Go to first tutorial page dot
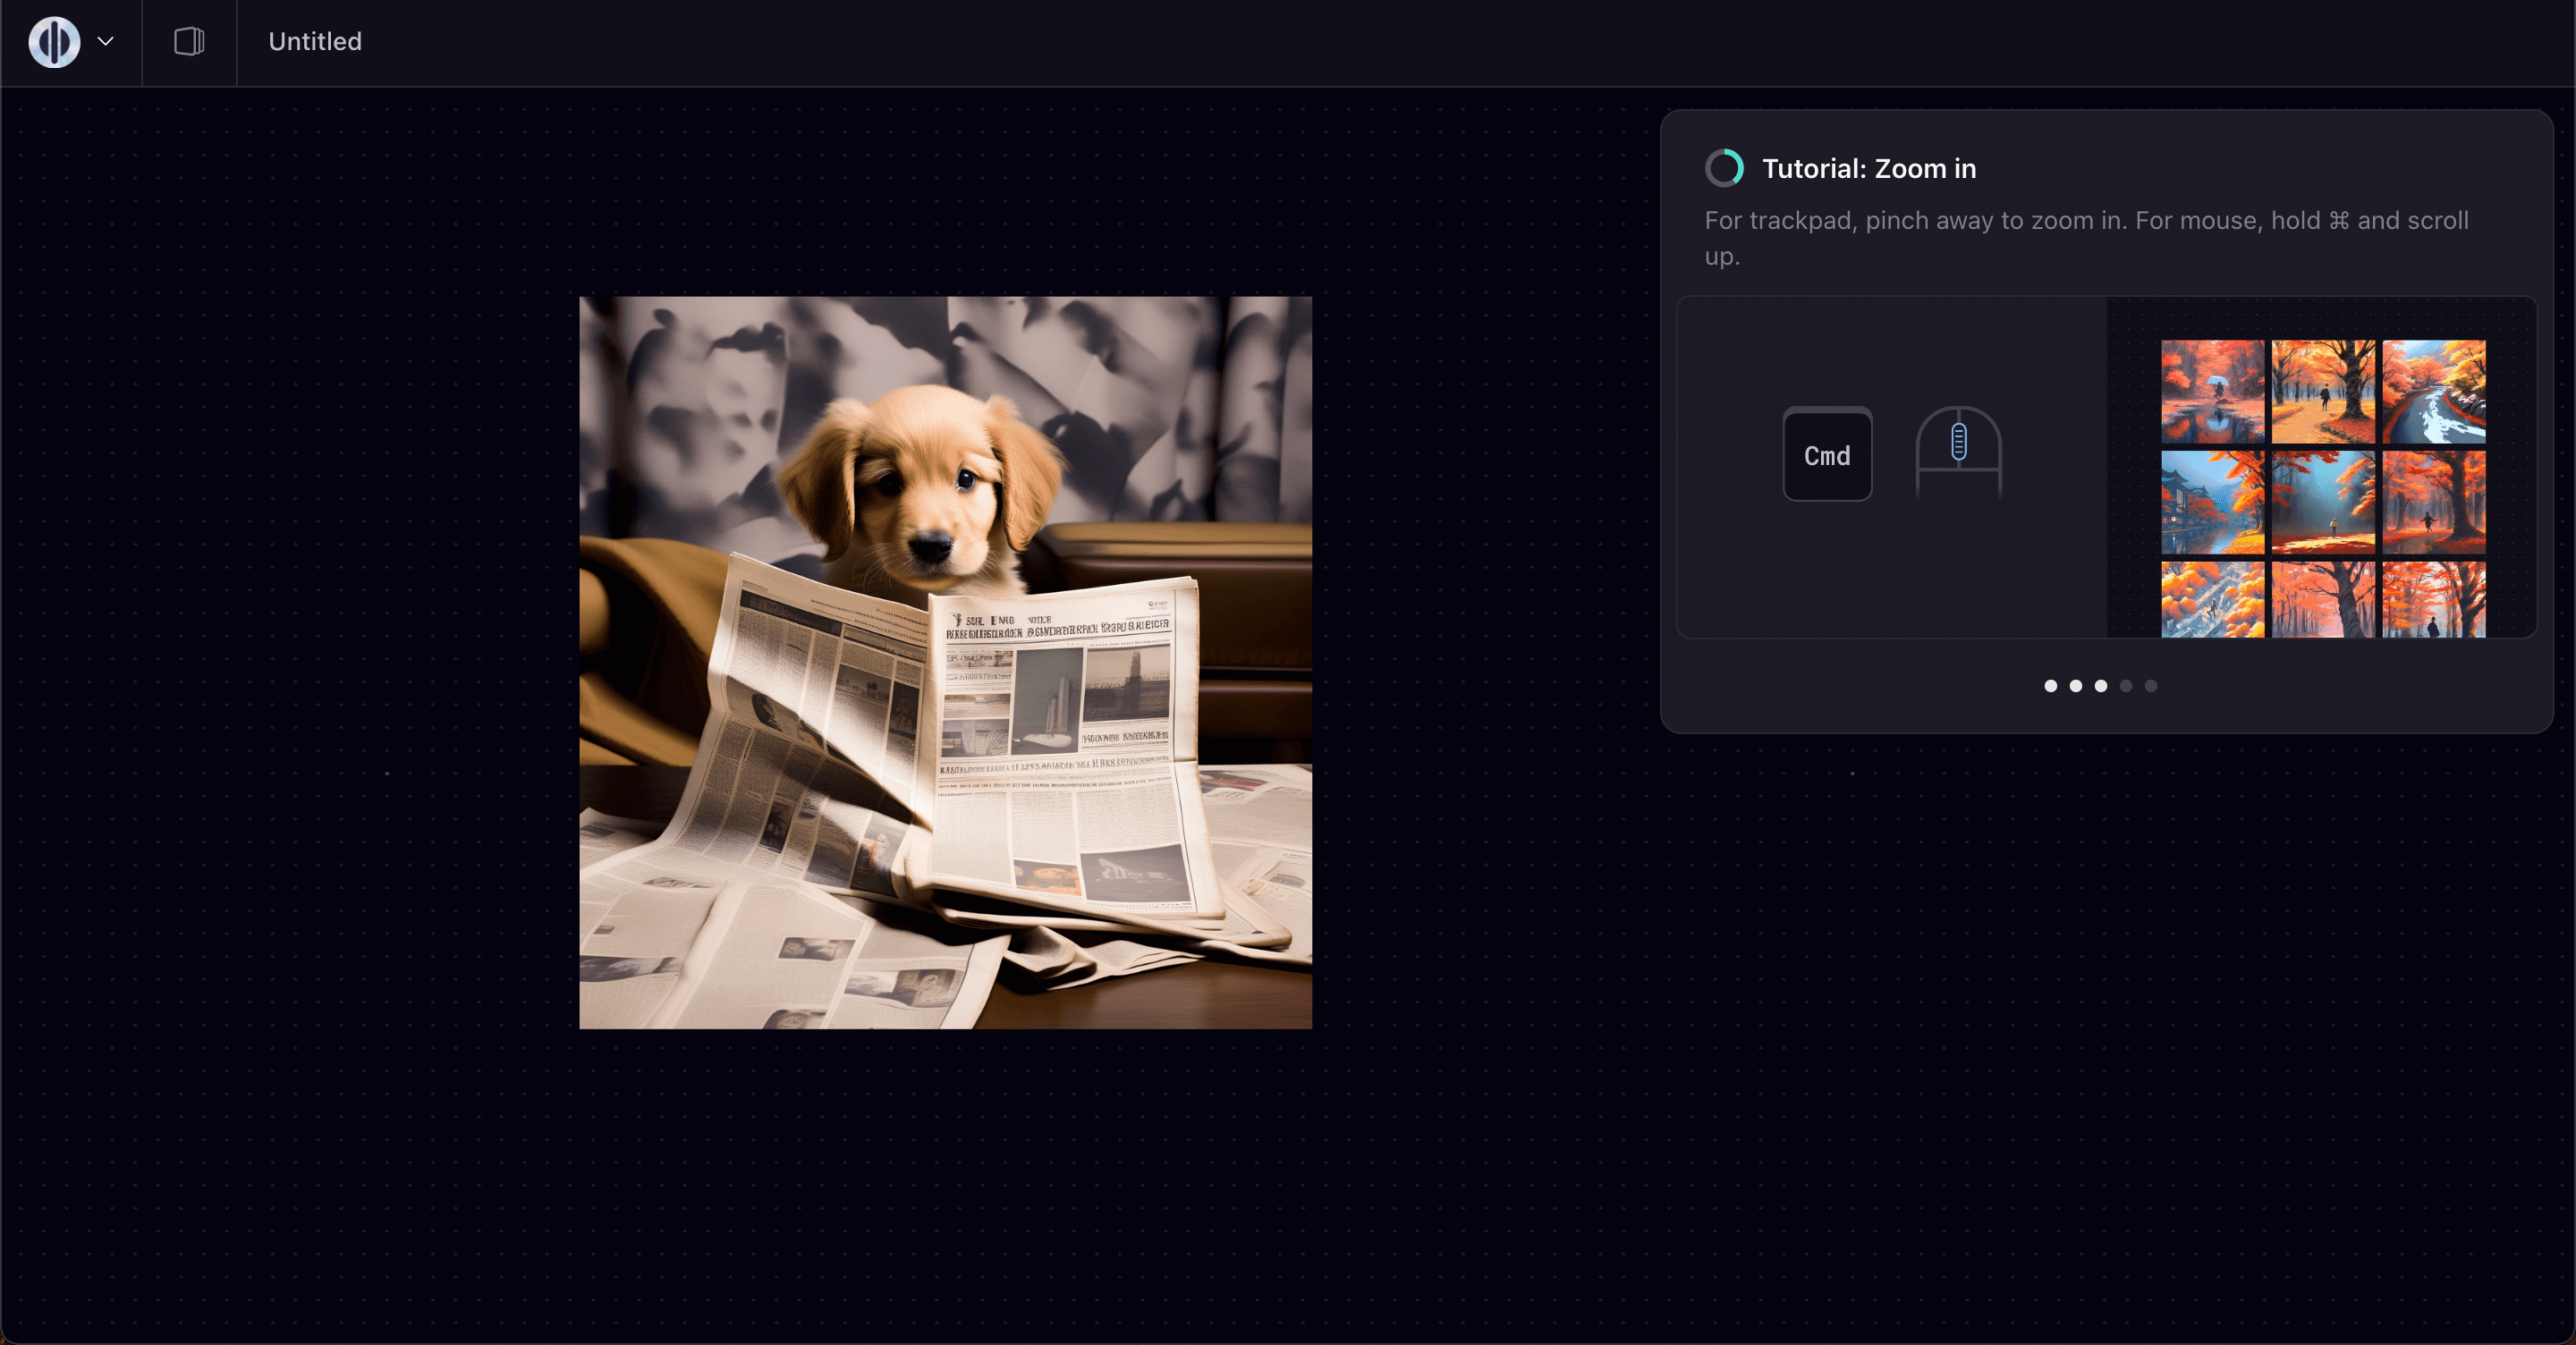The width and height of the screenshot is (2576, 1345). pyautogui.click(x=2050, y=686)
